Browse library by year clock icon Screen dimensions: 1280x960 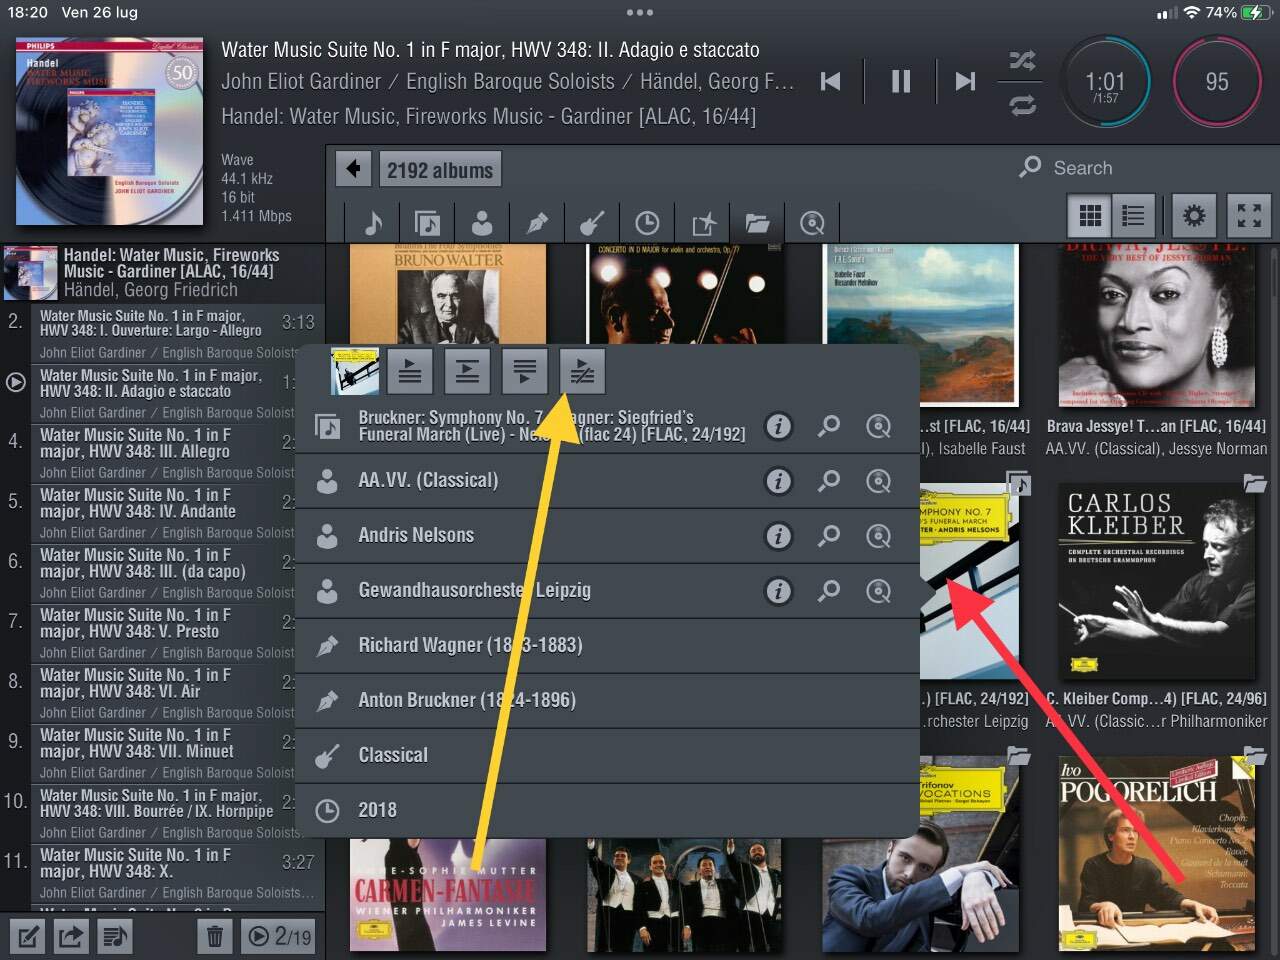pyautogui.click(x=647, y=222)
